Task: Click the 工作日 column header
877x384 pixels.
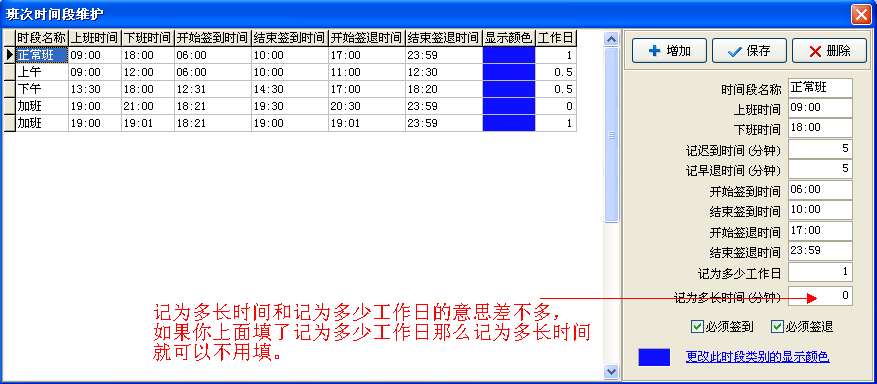Action: point(556,39)
